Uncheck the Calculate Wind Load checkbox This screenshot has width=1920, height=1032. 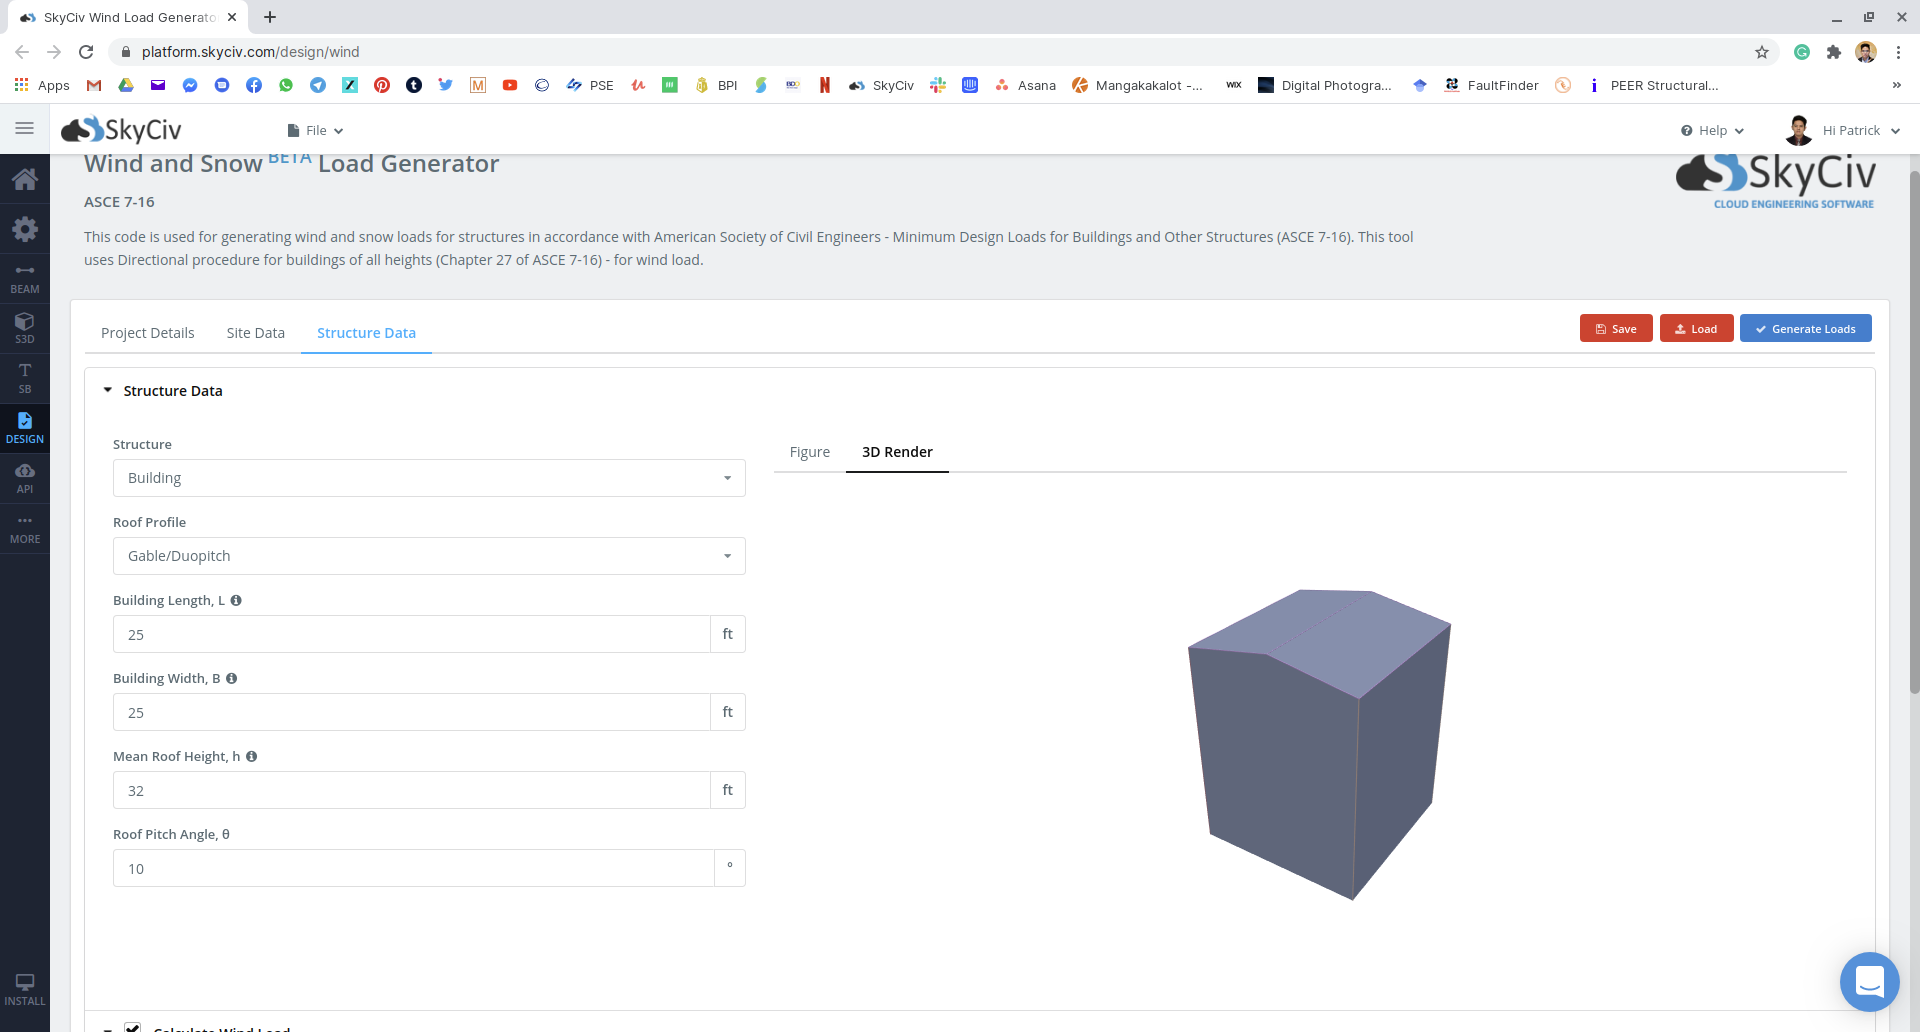pyautogui.click(x=133, y=1027)
